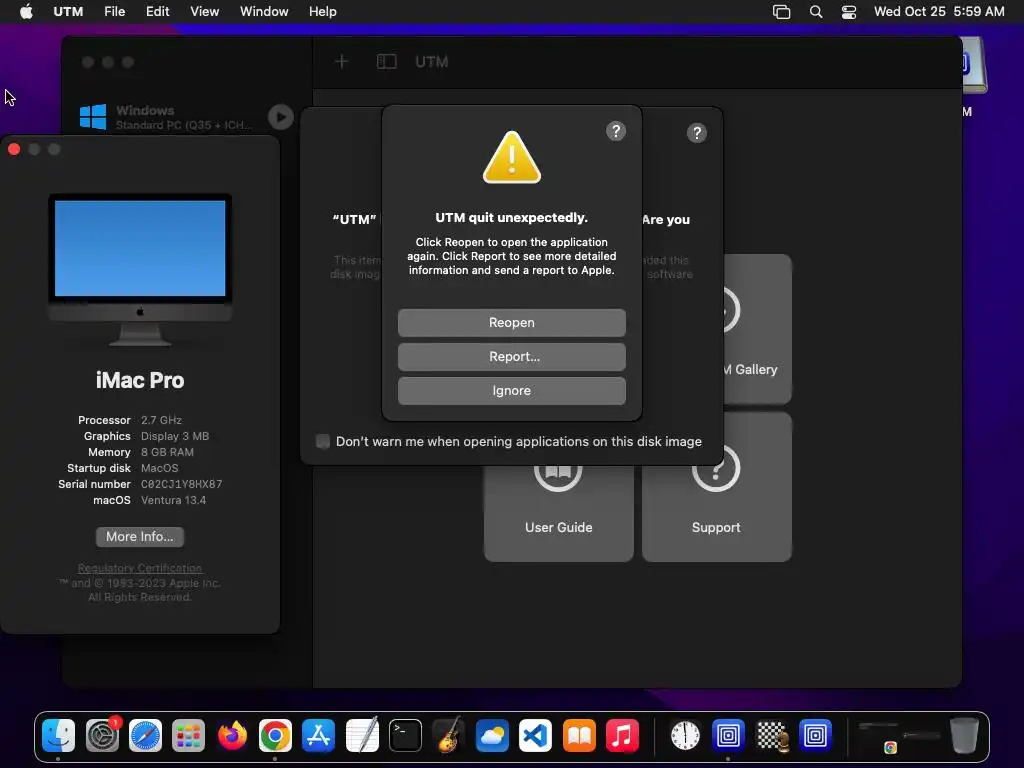Open the Edit menu
Screen dimensions: 1024x768
[157, 11]
